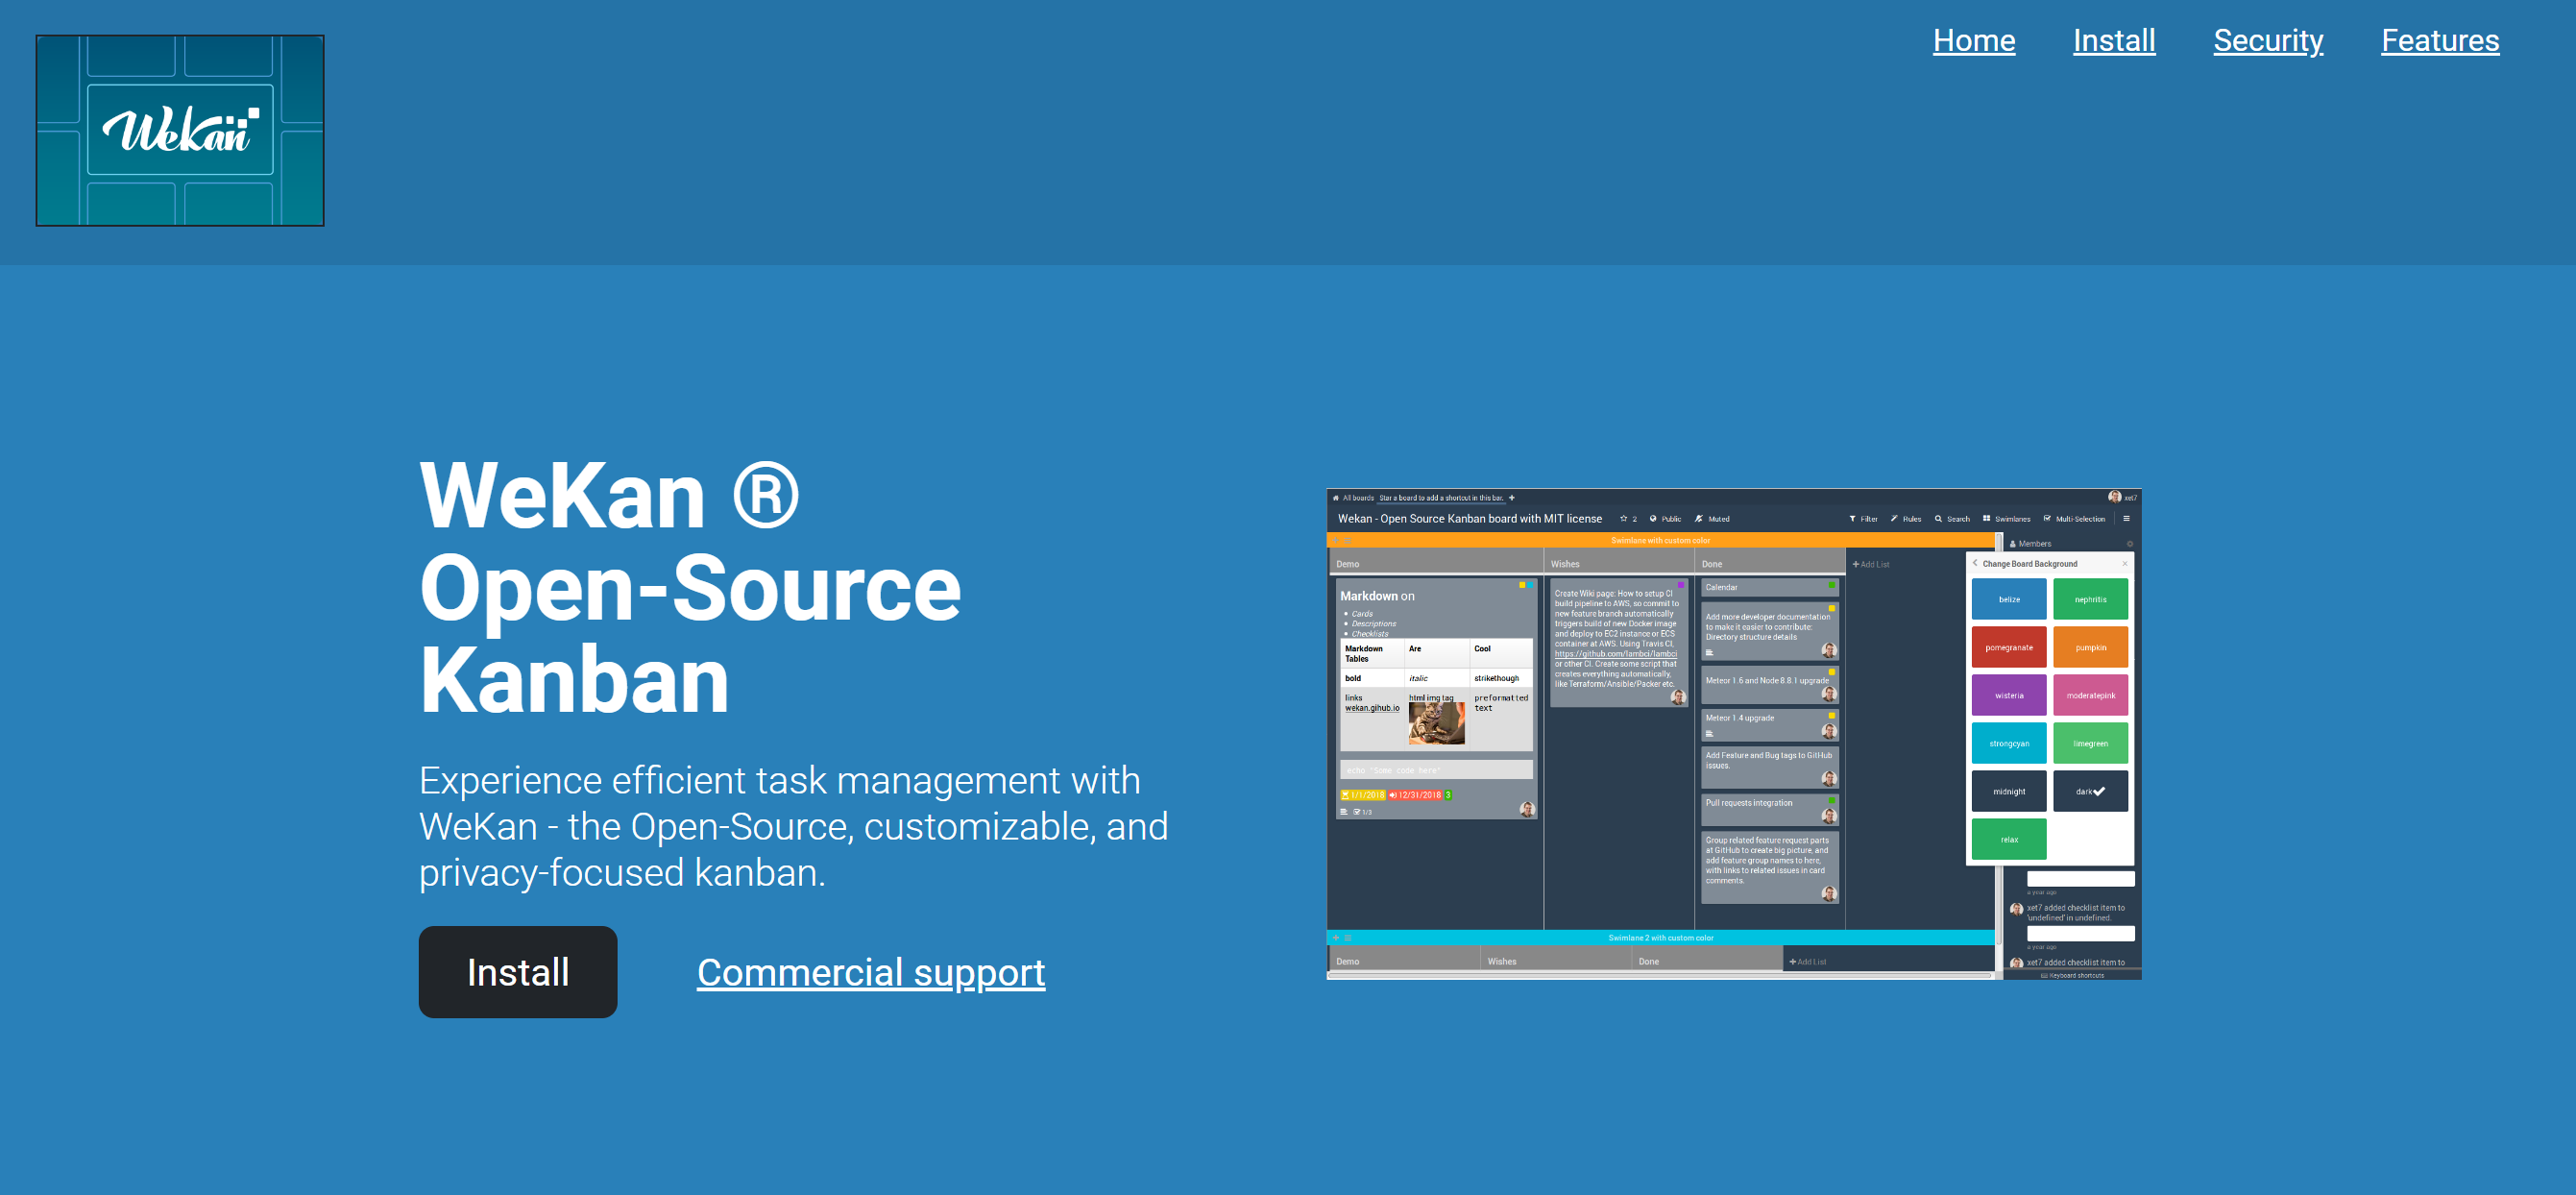
Task: Follow the Commercial support link
Action: [x=871, y=972]
